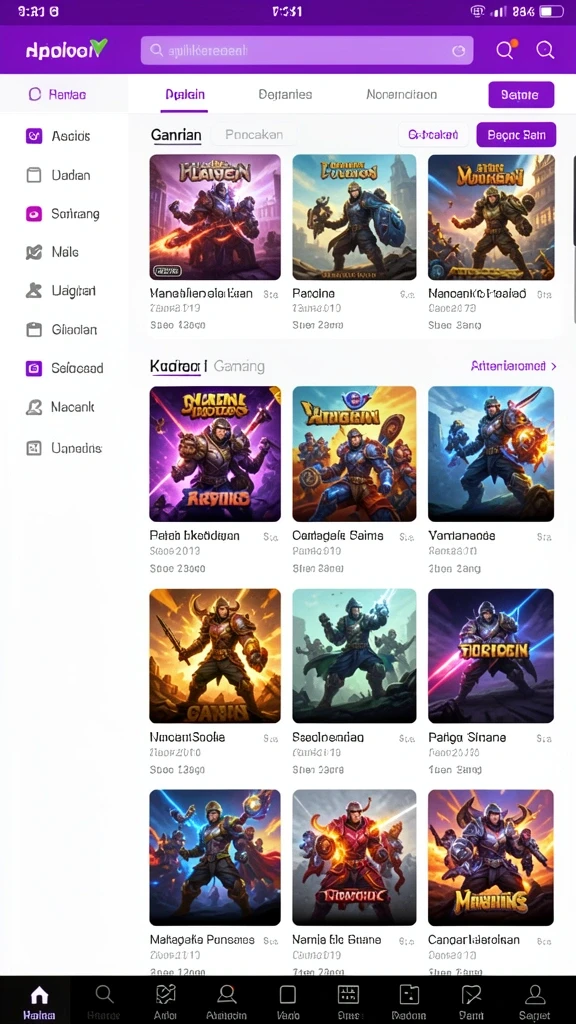The width and height of the screenshot is (576, 1024).
Task: Open the Paroine game thumbnail with shield warrior
Action: [354, 217]
